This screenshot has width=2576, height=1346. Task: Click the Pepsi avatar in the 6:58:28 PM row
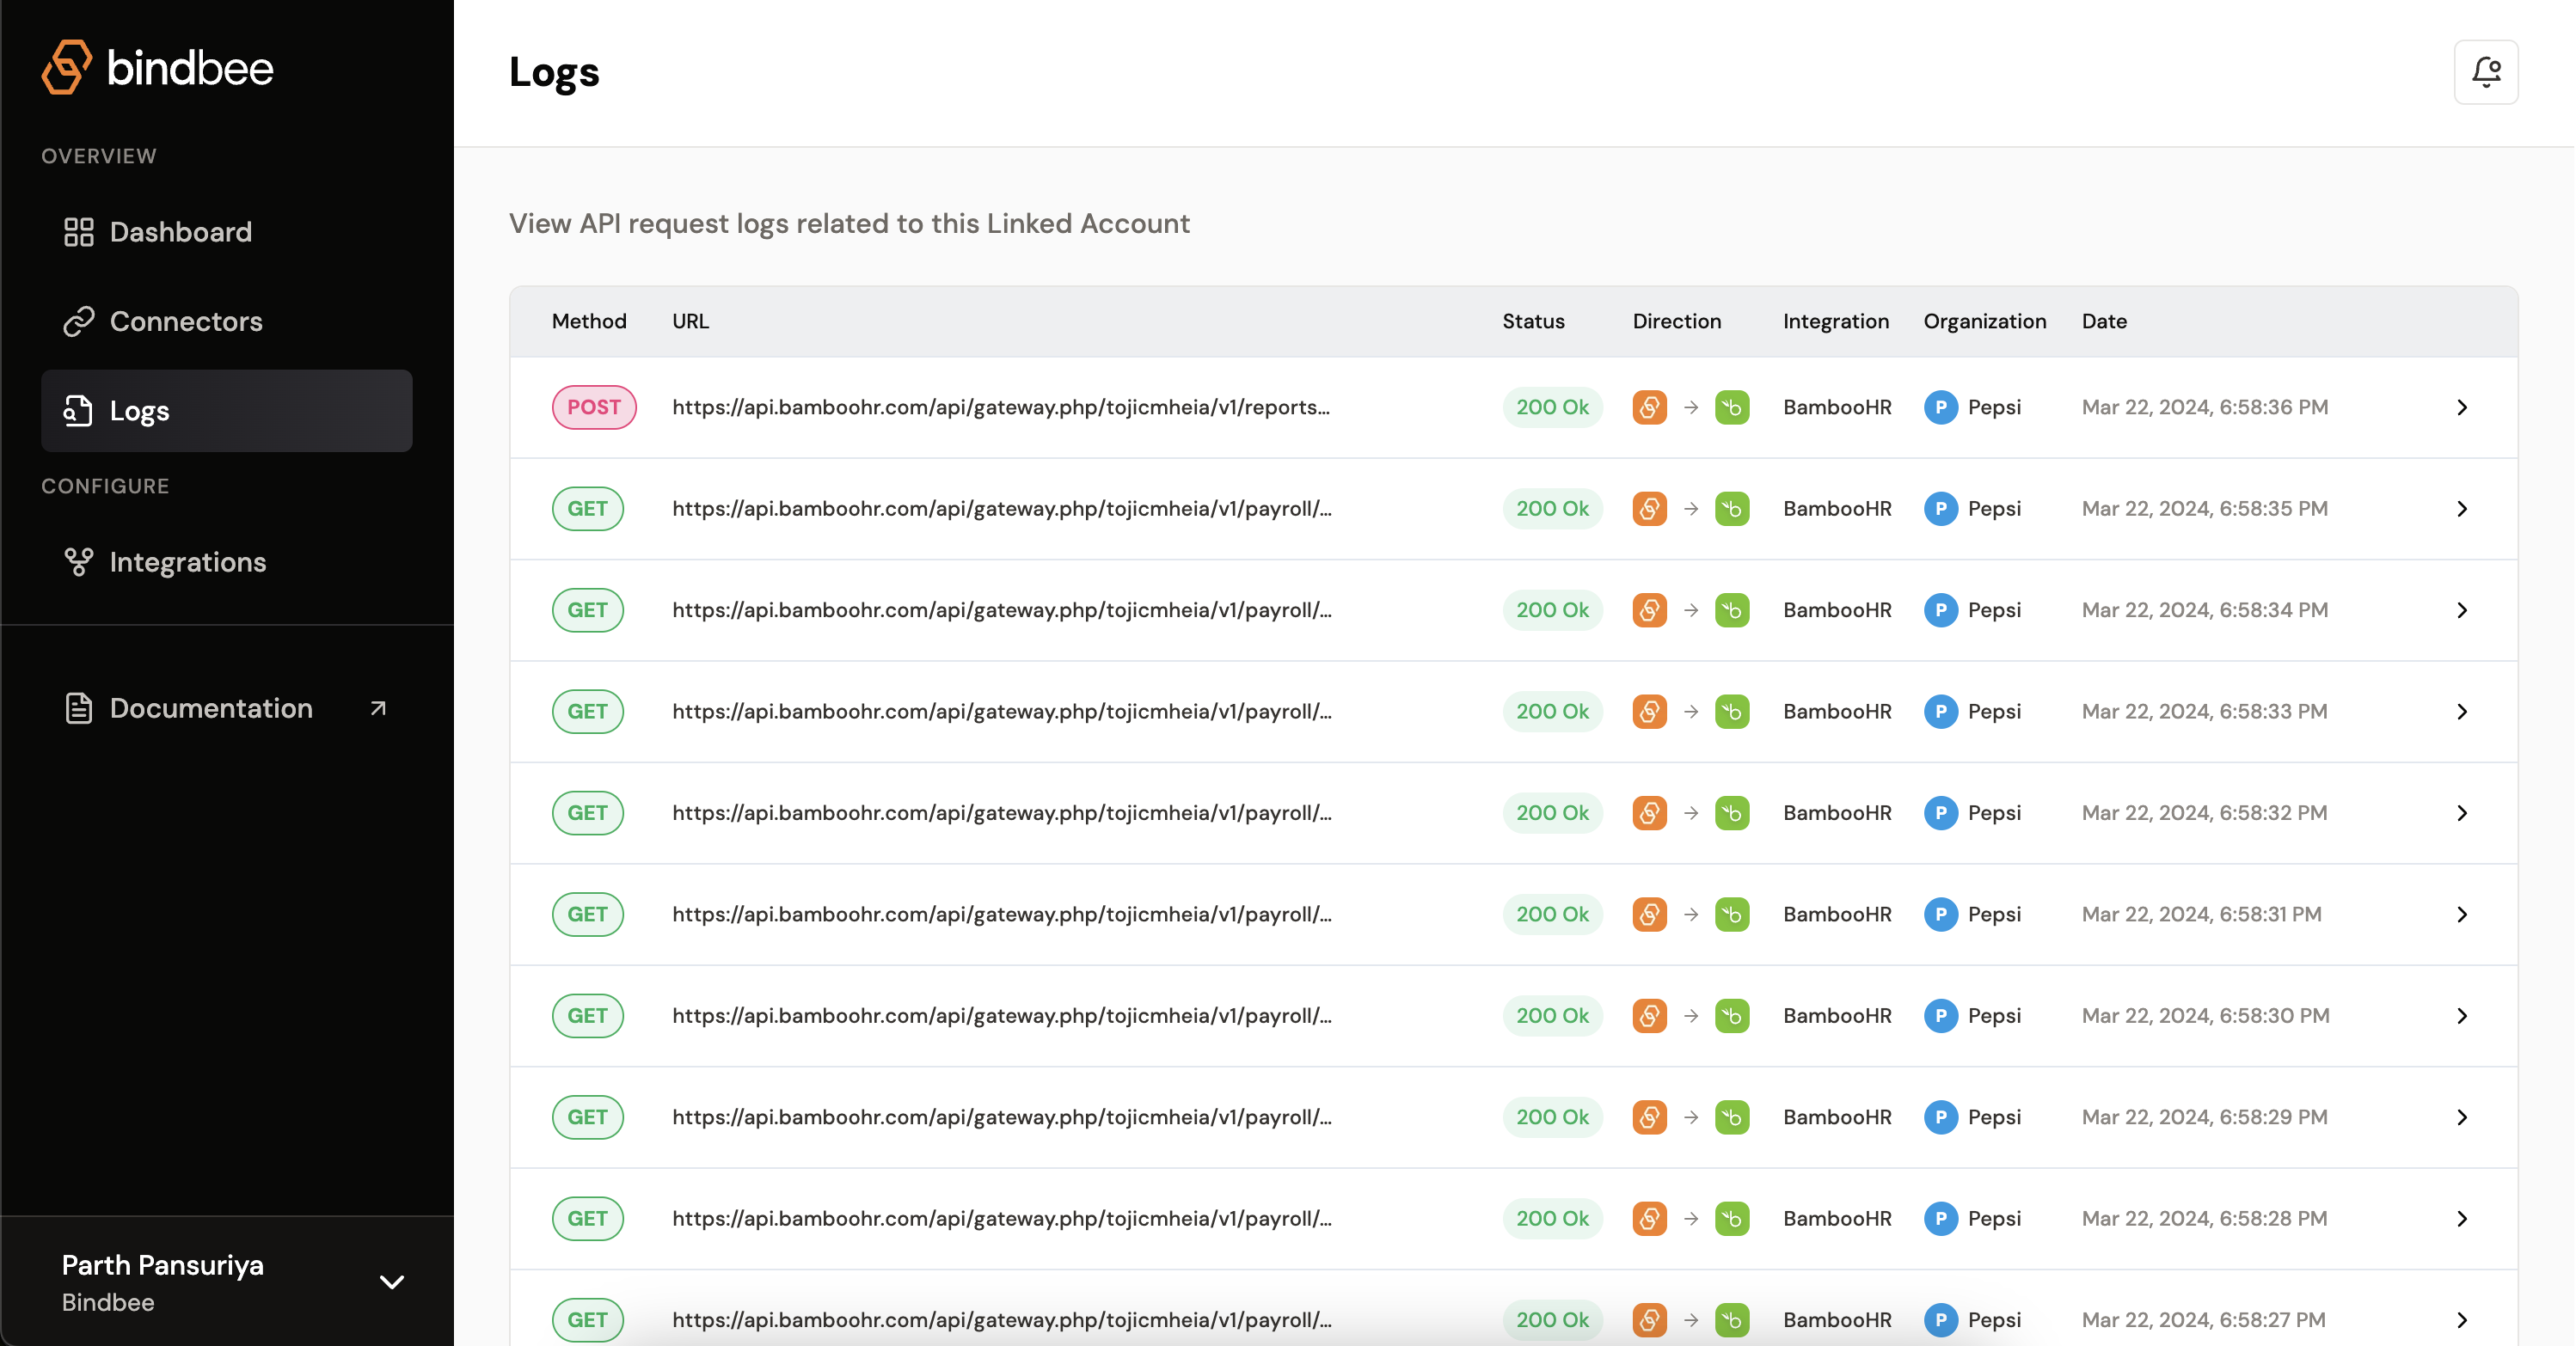pos(1940,1218)
